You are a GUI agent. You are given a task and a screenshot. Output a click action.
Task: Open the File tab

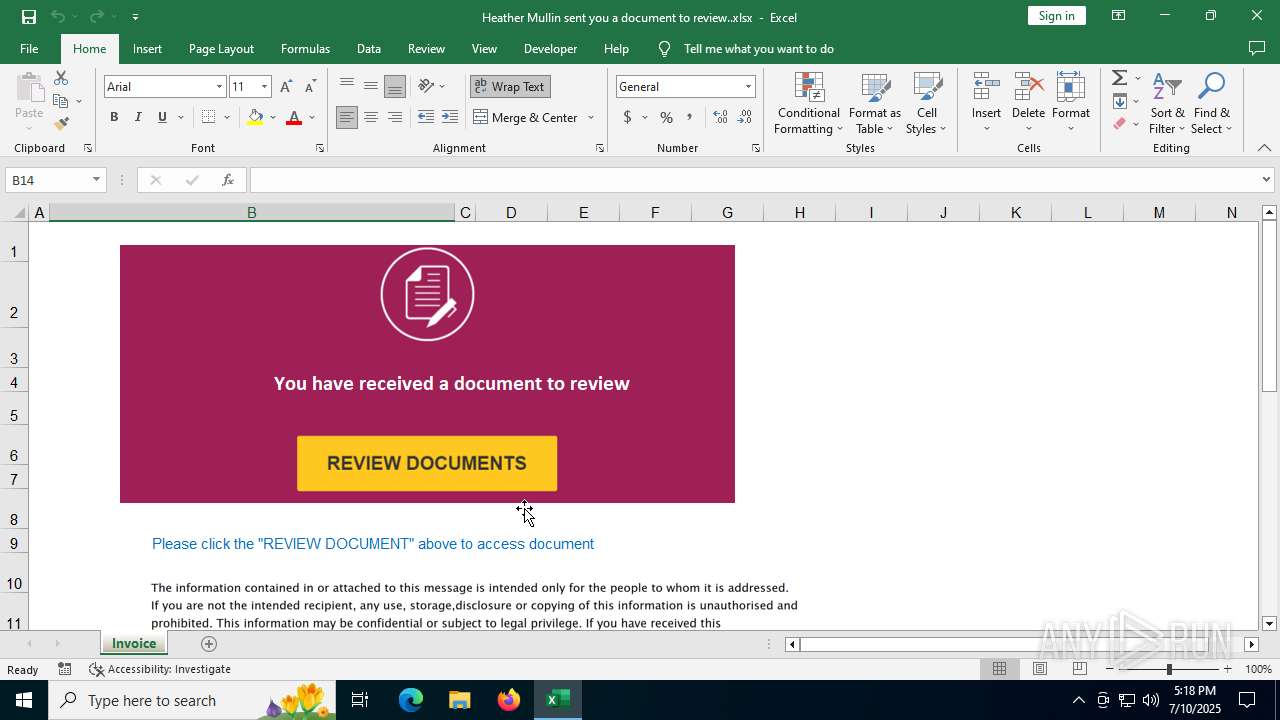coord(29,48)
